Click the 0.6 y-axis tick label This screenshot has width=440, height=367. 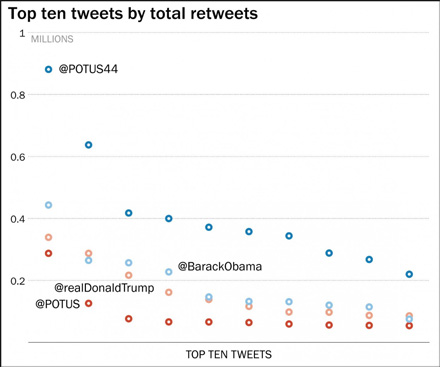[18, 157]
